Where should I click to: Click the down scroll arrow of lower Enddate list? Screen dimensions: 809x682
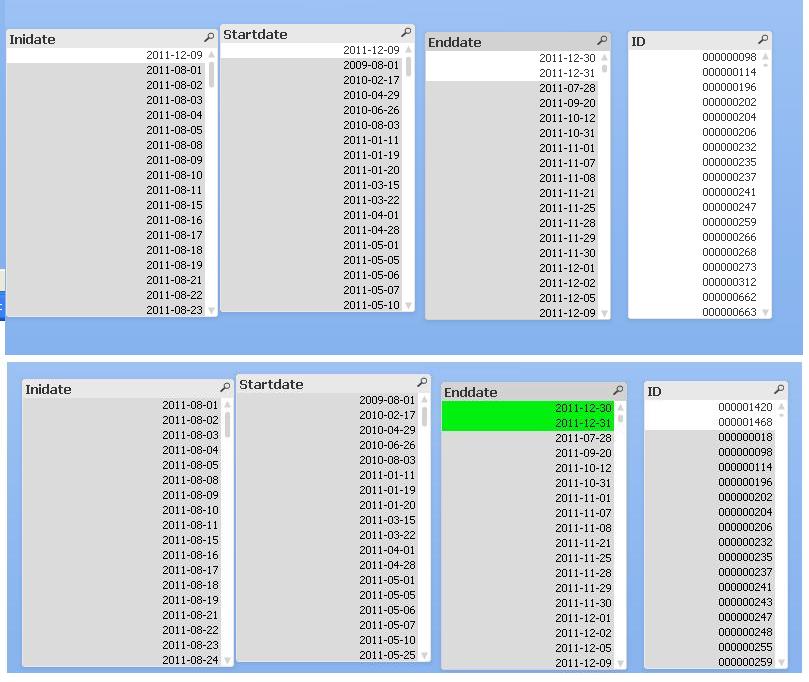point(621,663)
